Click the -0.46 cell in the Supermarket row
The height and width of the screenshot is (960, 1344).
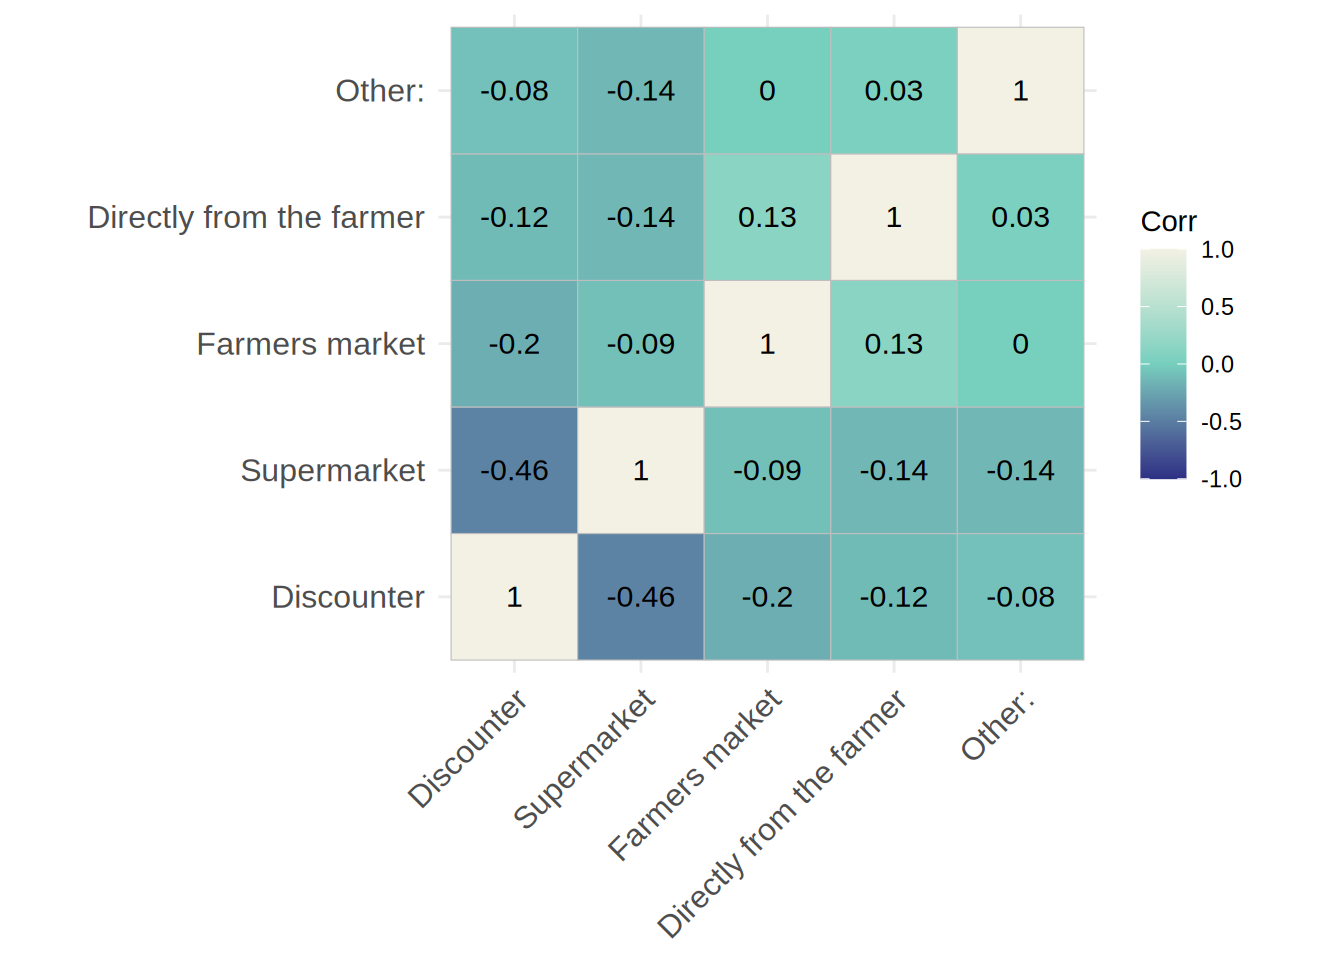pyautogui.click(x=514, y=470)
